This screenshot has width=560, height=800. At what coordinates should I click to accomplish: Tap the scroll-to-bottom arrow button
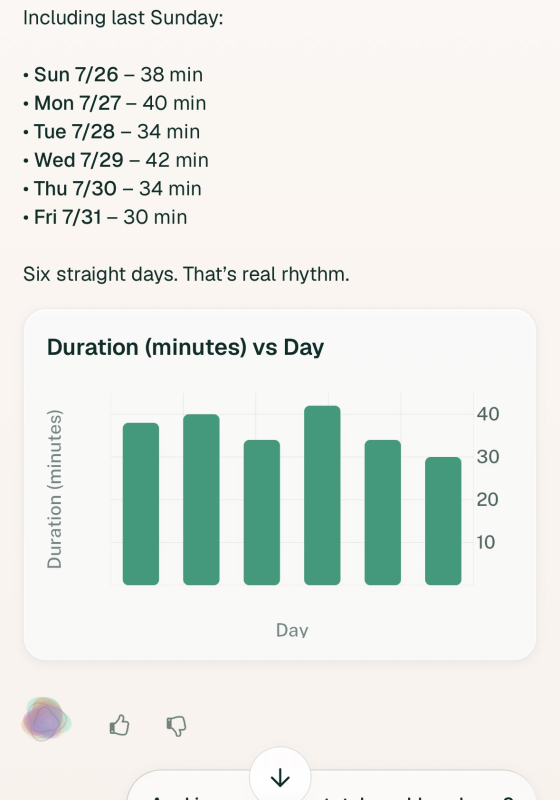pyautogui.click(x=280, y=777)
